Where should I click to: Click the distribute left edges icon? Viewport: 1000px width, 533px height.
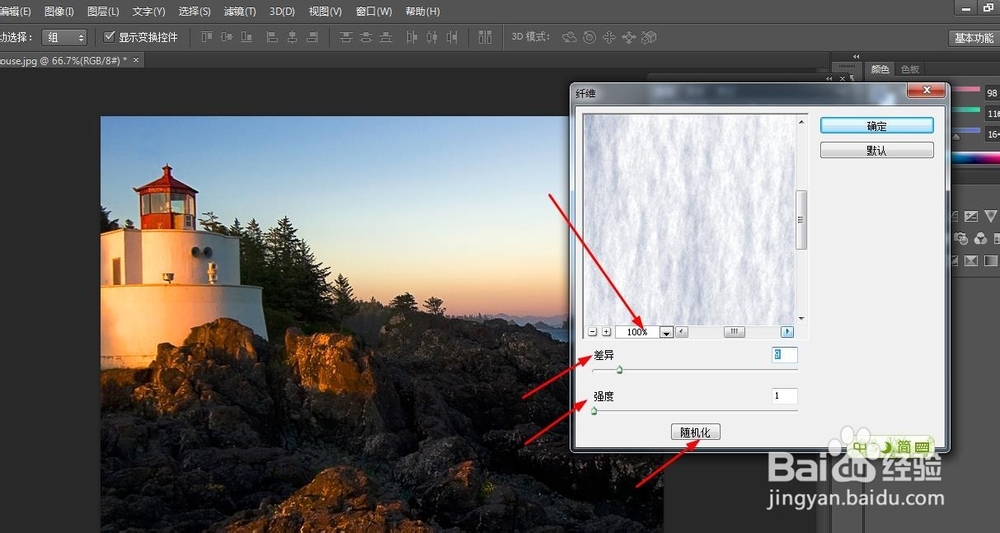click(x=412, y=37)
